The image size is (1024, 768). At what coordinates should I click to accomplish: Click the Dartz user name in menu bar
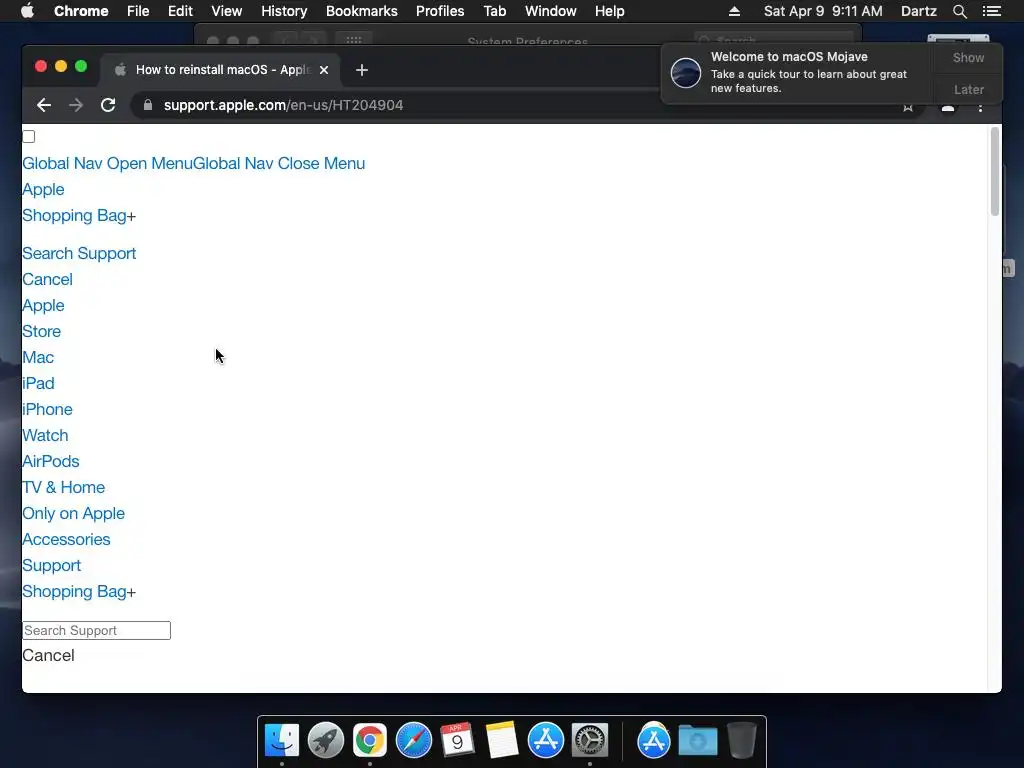click(x=918, y=11)
